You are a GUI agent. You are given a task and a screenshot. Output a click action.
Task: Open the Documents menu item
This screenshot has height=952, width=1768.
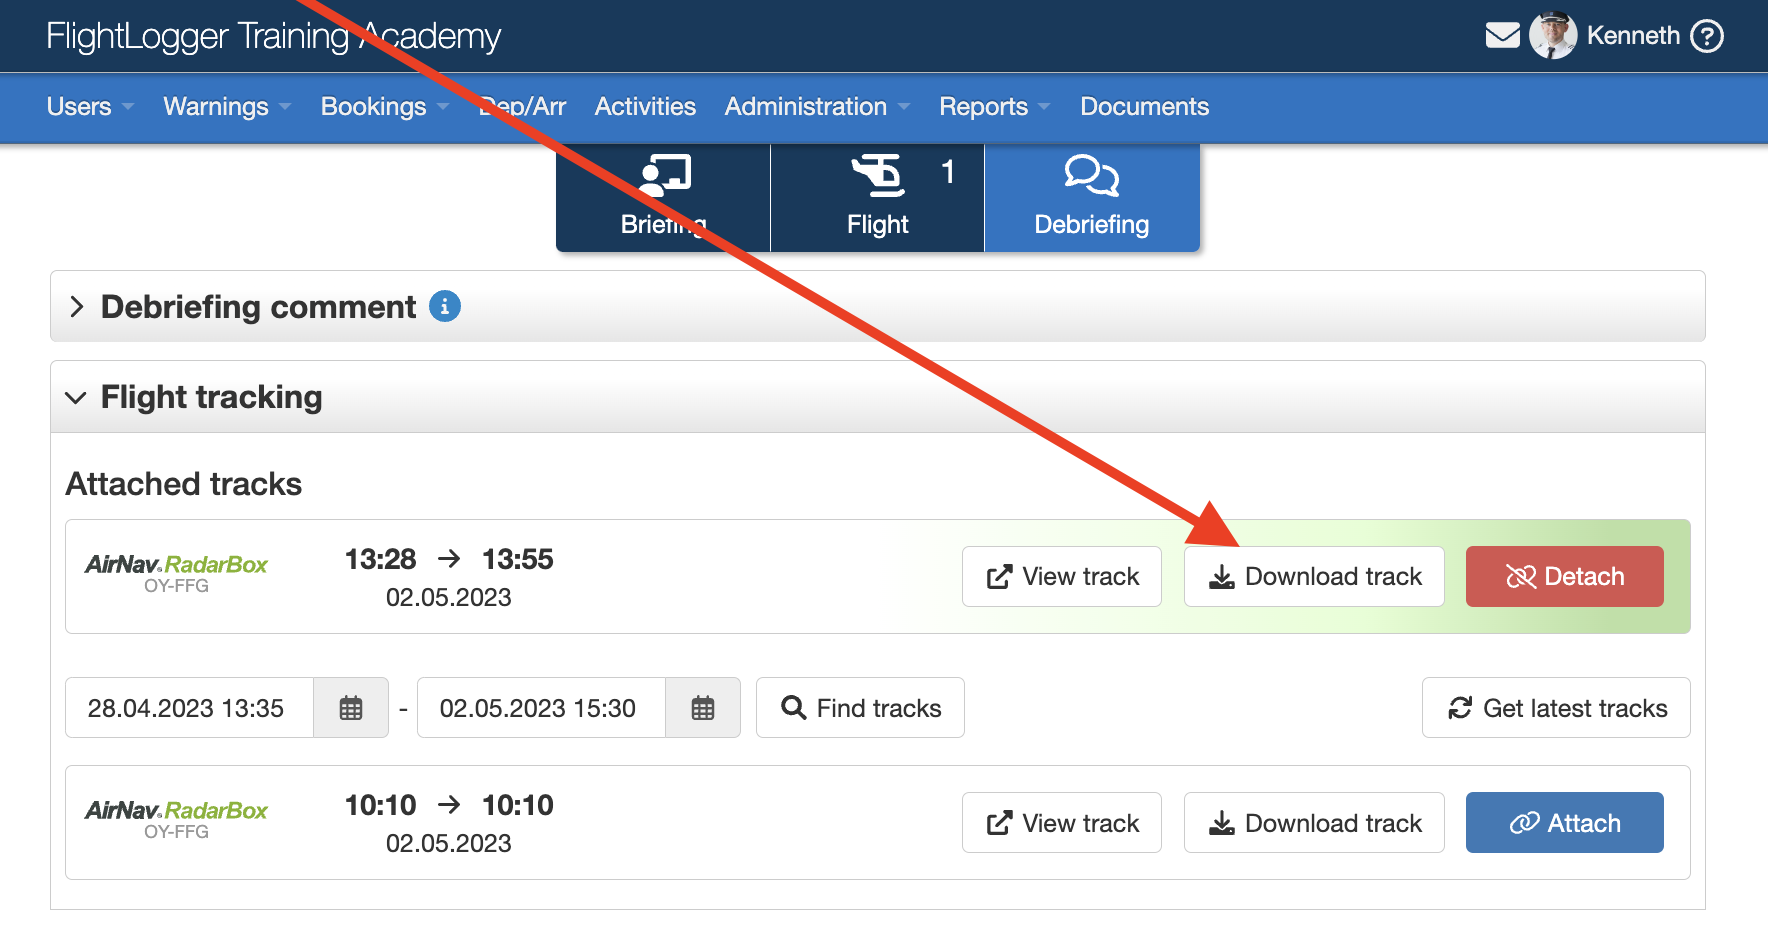tap(1144, 106)
